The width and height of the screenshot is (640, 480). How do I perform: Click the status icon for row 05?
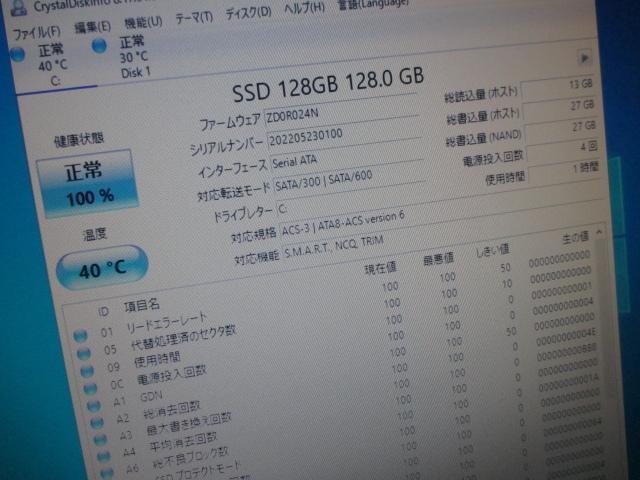point(84,353)
